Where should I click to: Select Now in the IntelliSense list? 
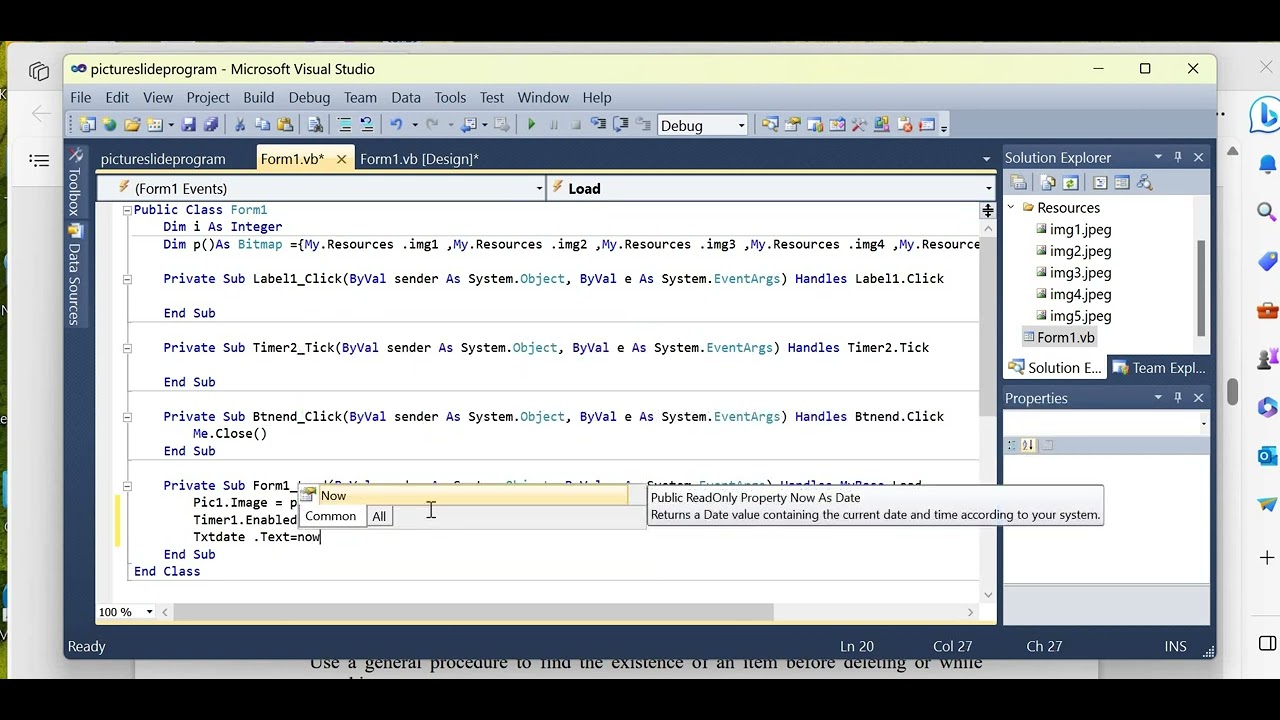pyautogui.click(x=464, y=496)
